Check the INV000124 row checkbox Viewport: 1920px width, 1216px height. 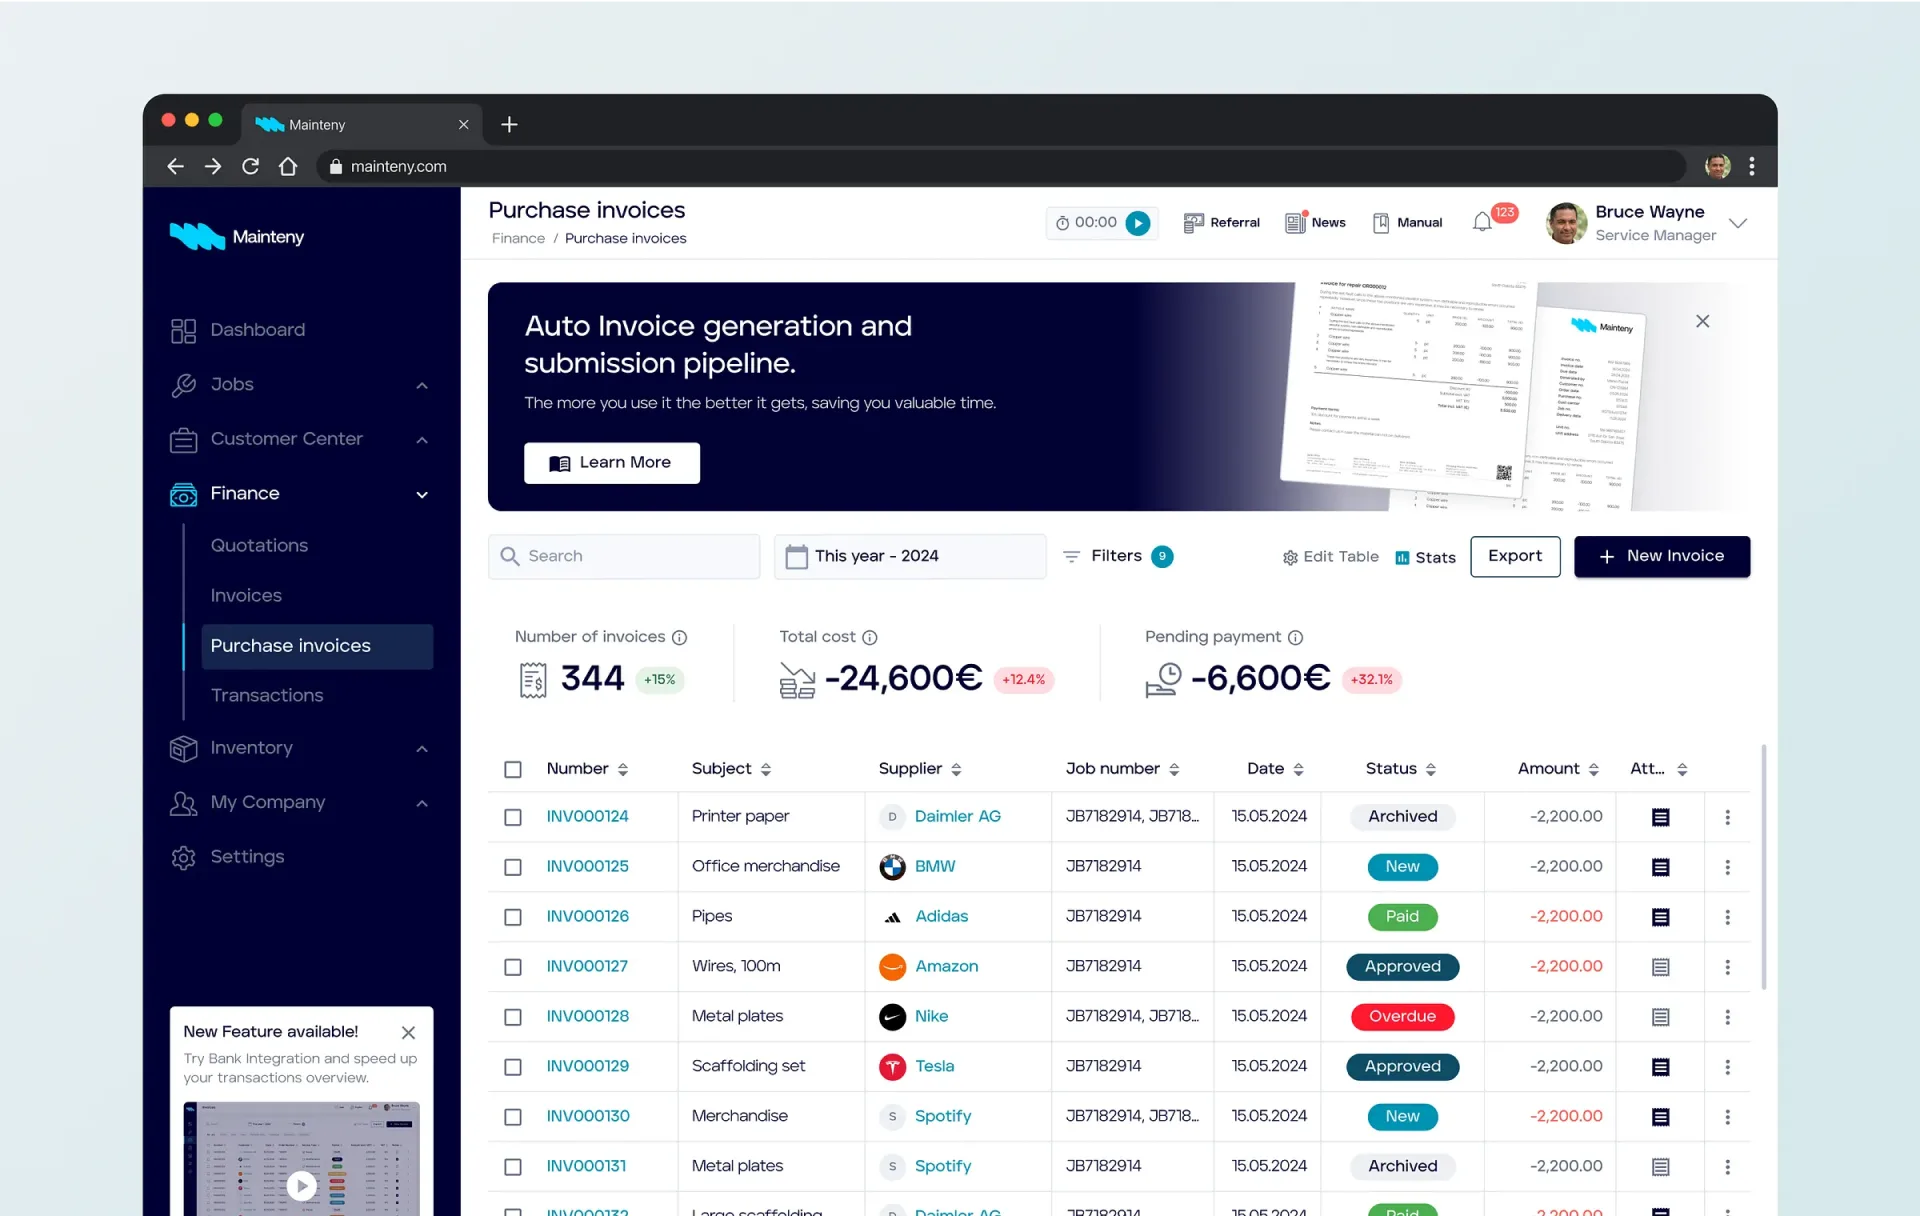(x=513, y=817)
